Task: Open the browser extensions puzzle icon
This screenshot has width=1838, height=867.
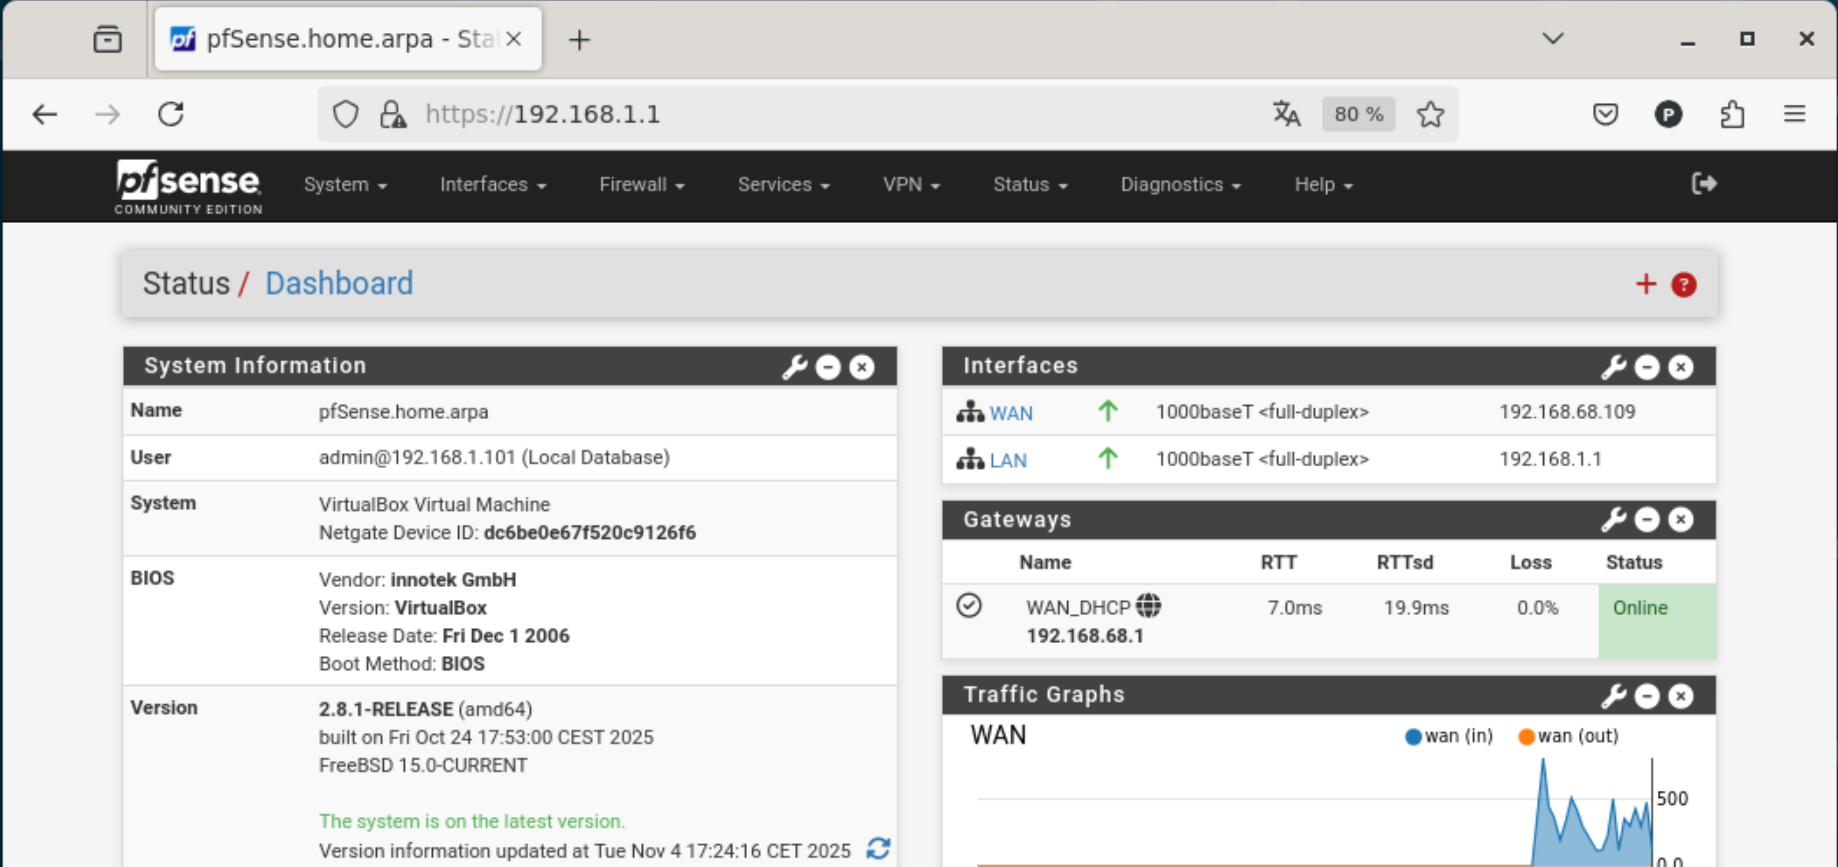Action: click(1733, 114)
